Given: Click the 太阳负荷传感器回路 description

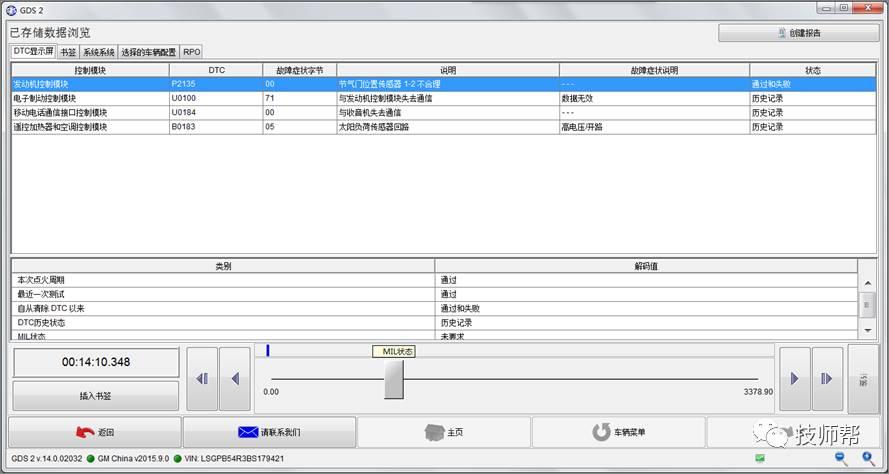Looking at the screenshot, I should [x=374, y=127].
